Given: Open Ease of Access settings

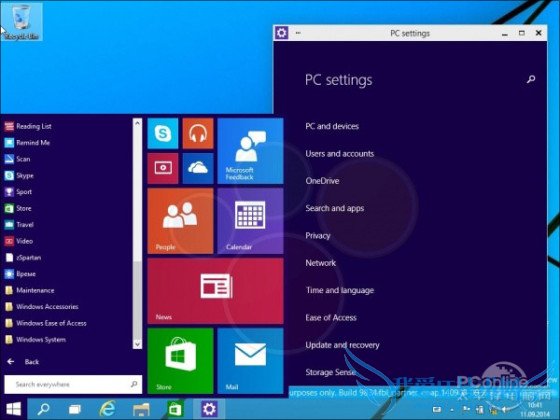Looking at the screenshot, I should pyautogui.click(x=331, y=318).
